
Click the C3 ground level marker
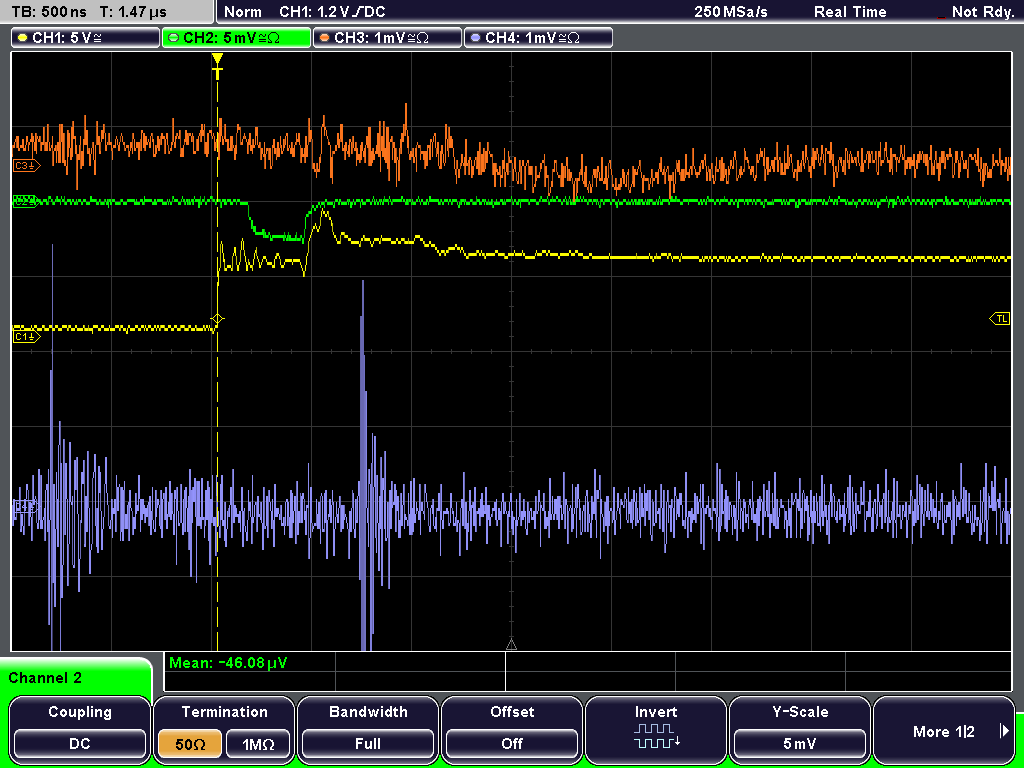coord(27,166)
